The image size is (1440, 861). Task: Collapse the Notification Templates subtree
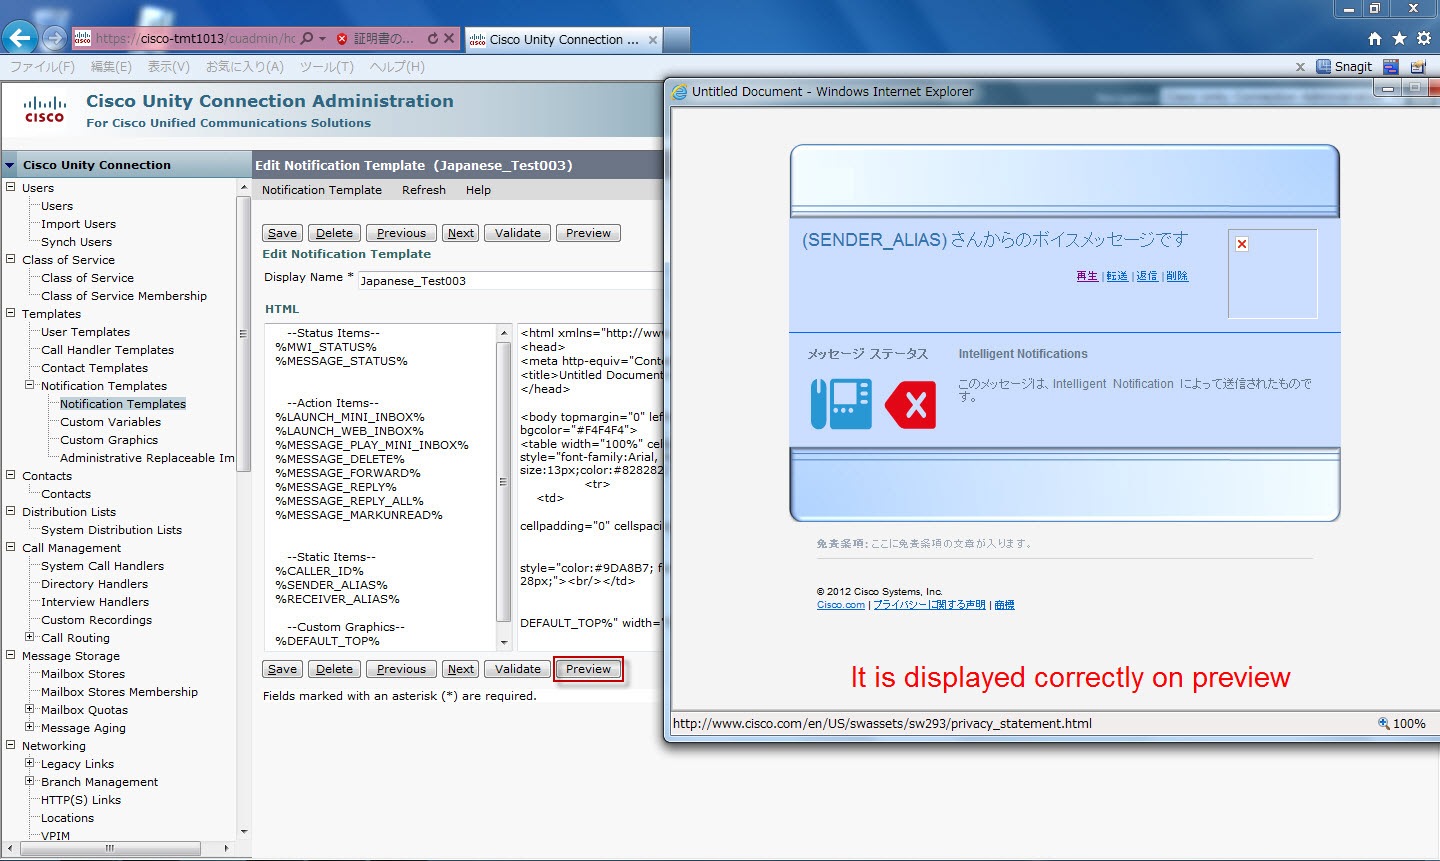click(x=30, y=385)
